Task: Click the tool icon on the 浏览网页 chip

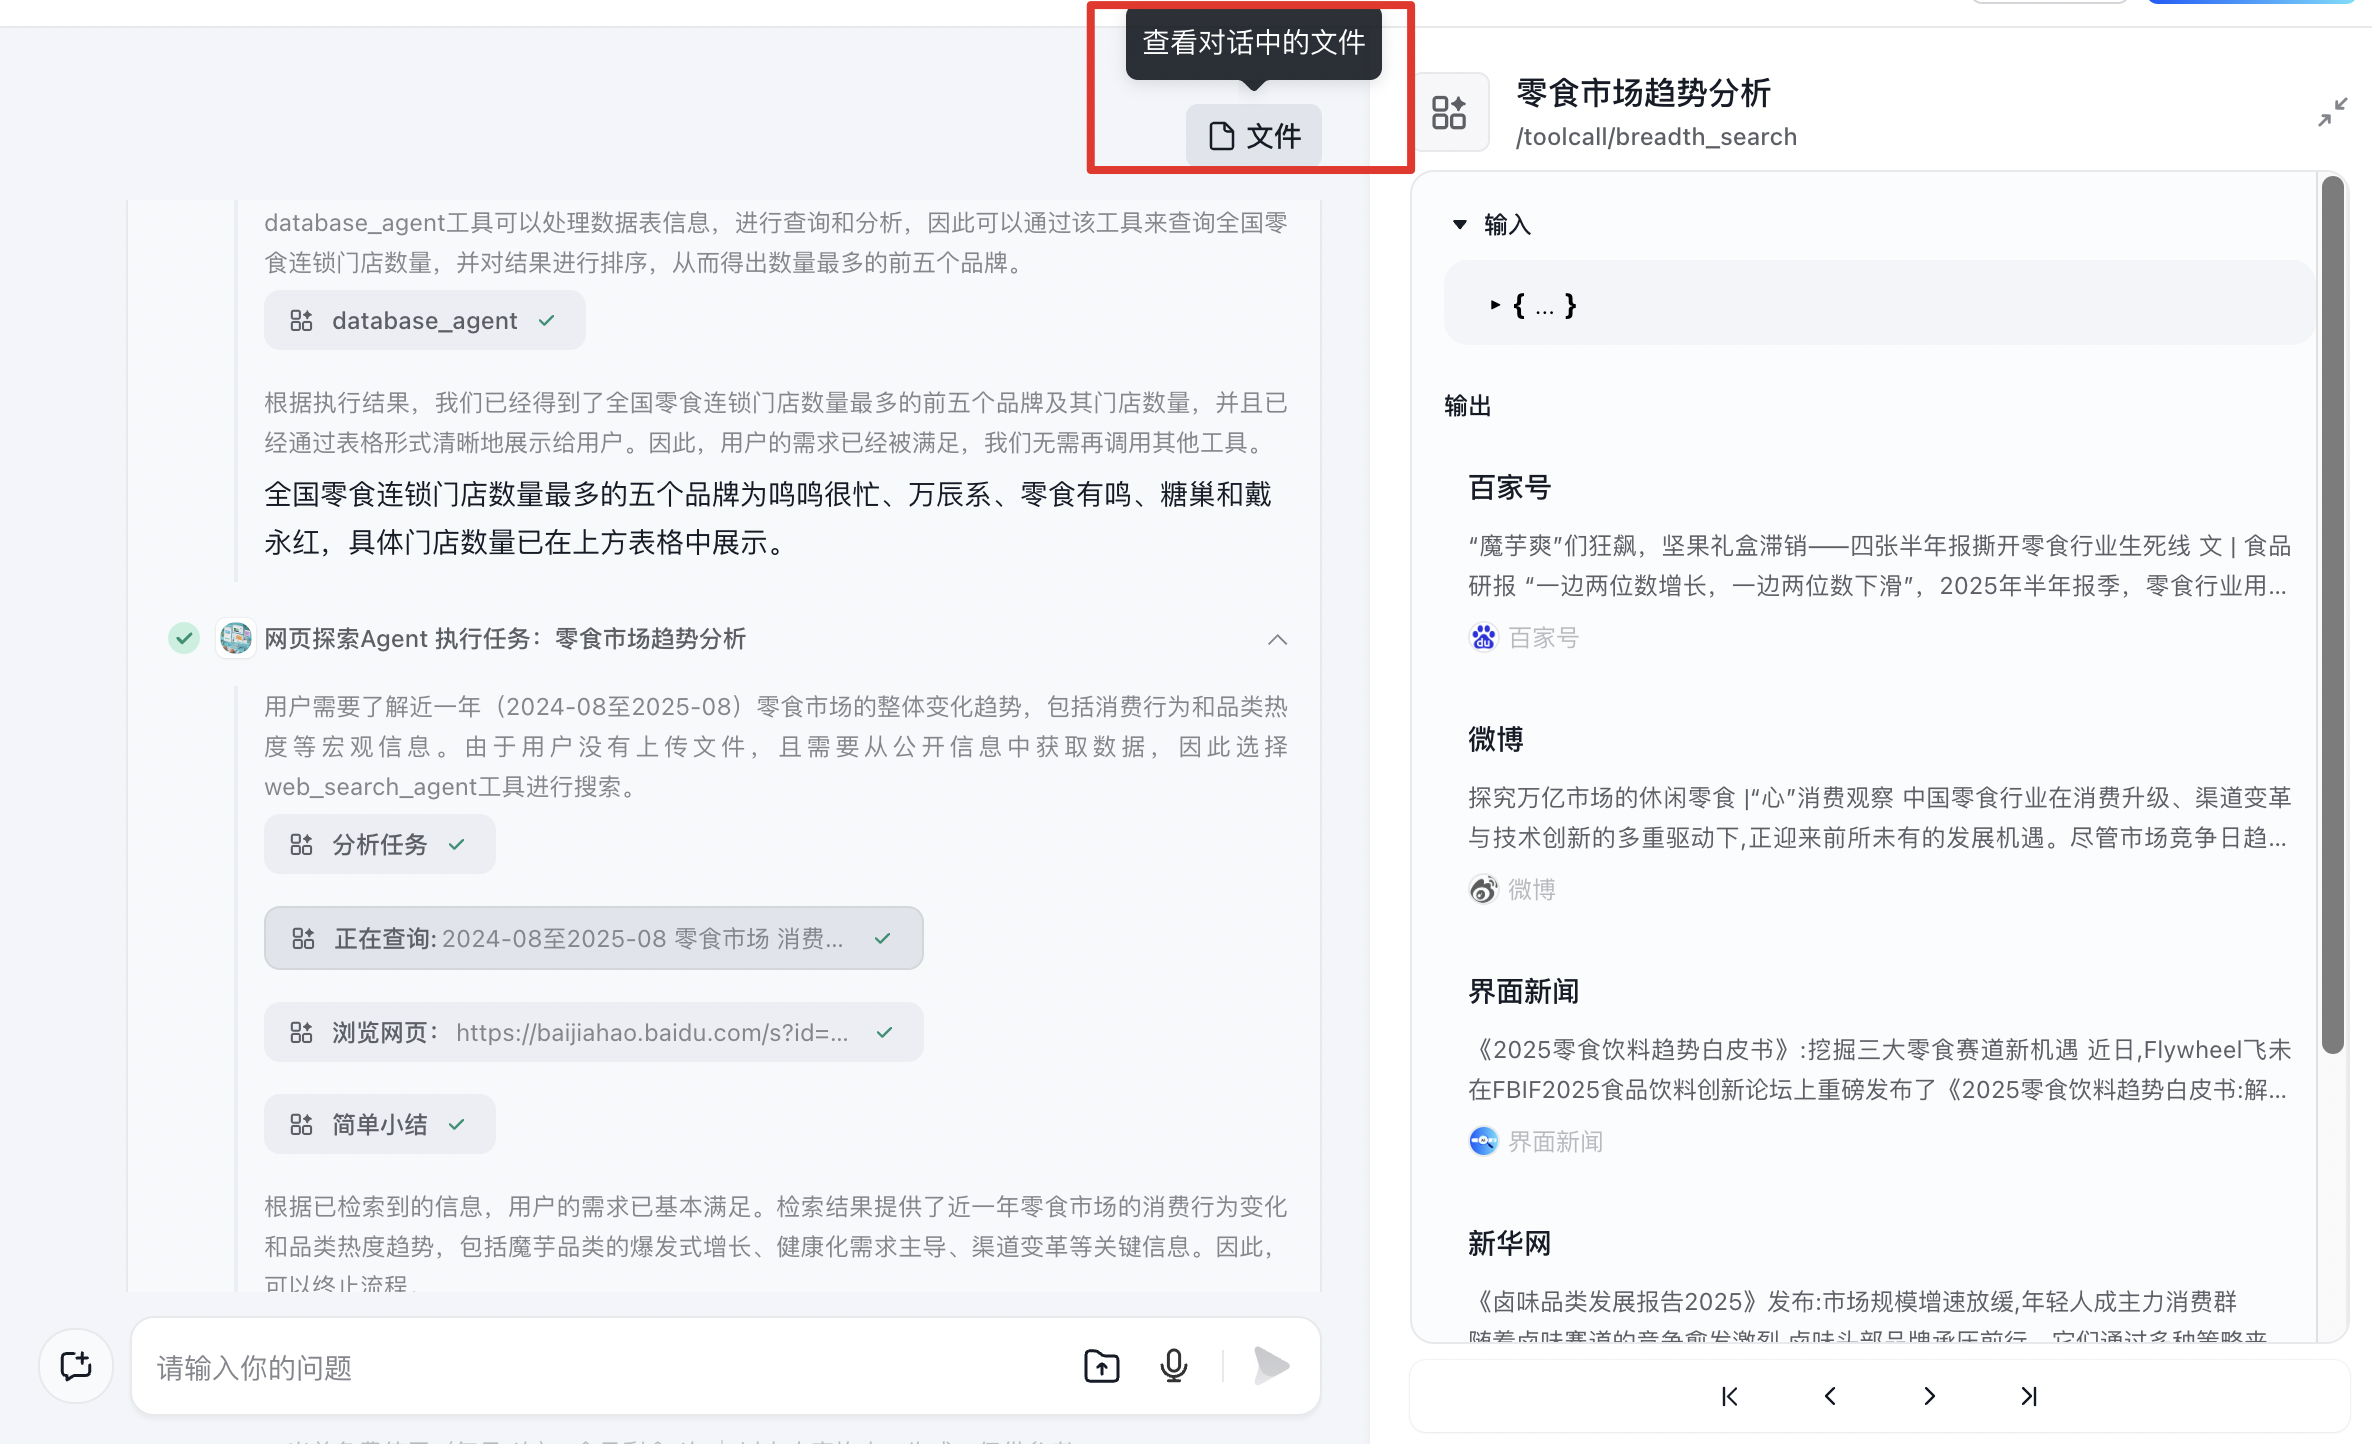Action: (x=301, y=1033)
